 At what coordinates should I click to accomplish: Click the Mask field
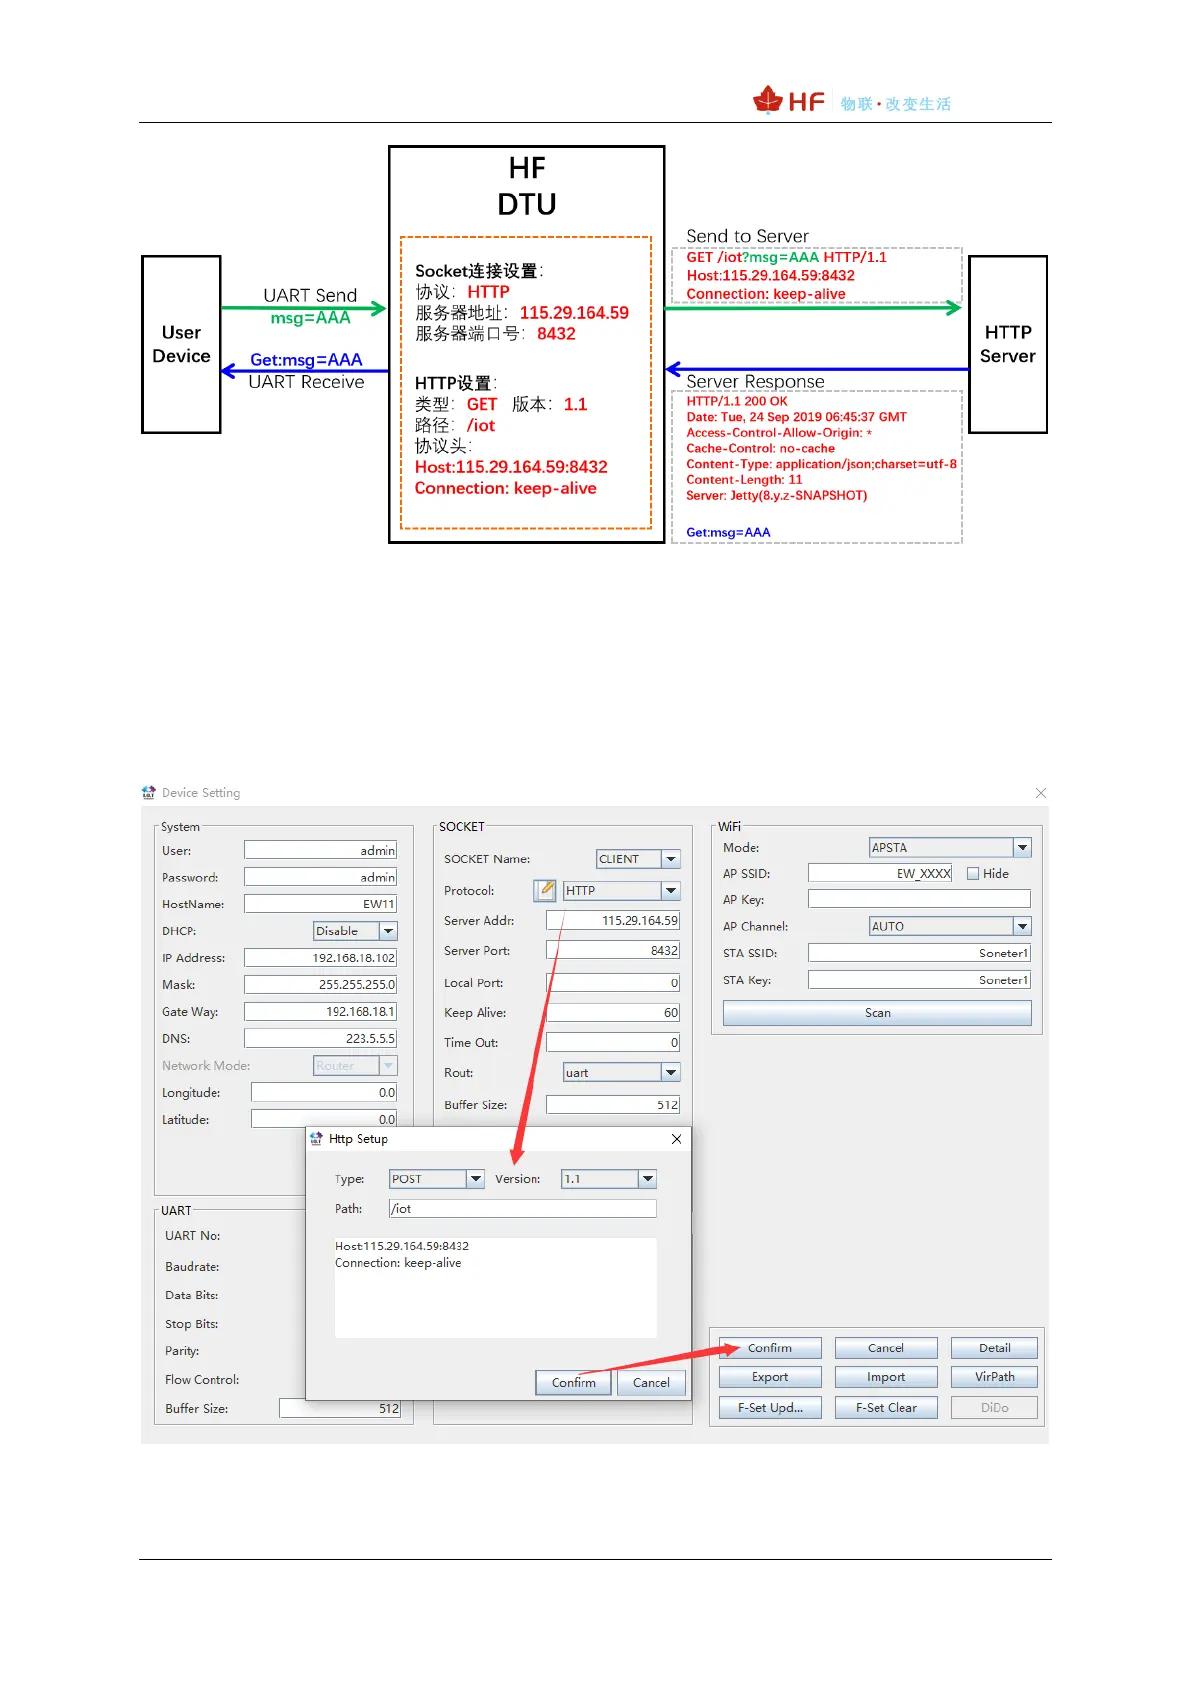pyautogui.click(x=321, y=985)
